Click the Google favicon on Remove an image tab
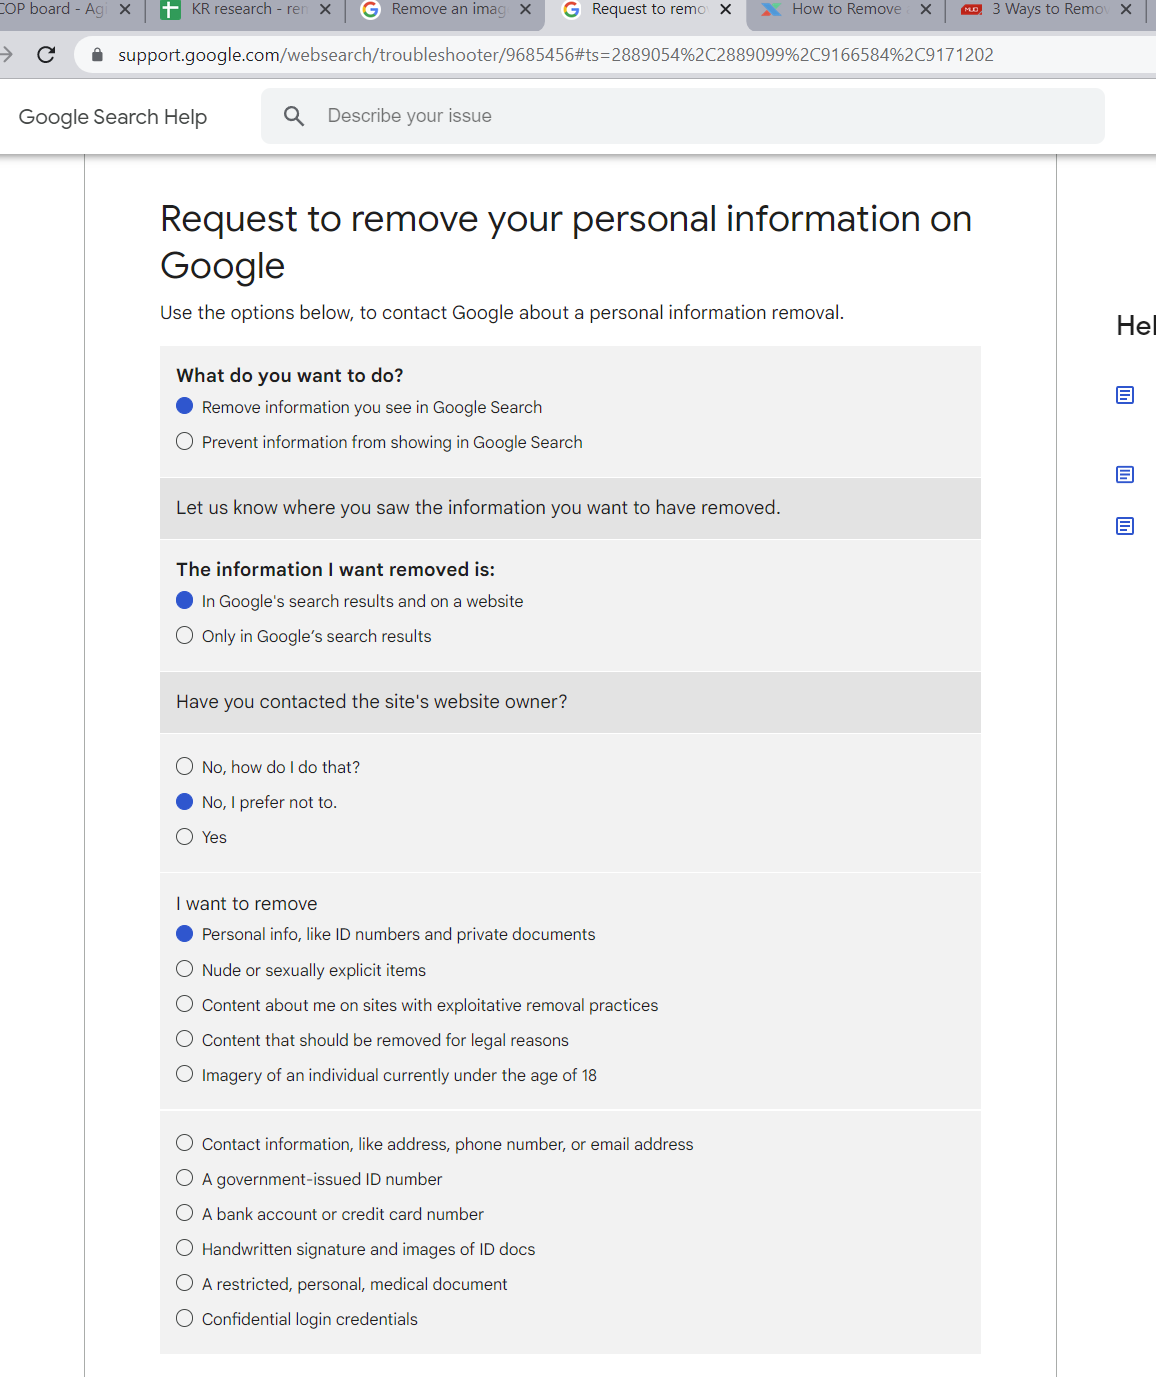1156x1377 pixels. pos(370,12)
